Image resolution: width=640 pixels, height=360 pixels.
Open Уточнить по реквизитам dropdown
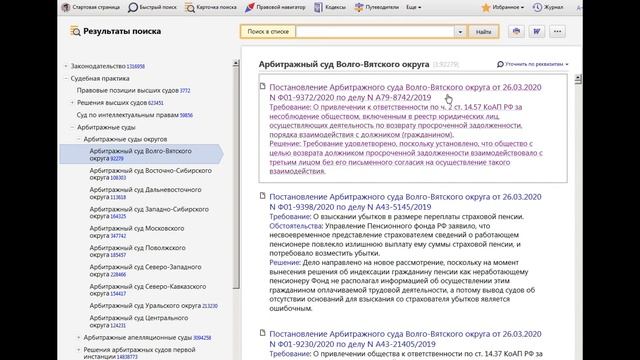533,64
